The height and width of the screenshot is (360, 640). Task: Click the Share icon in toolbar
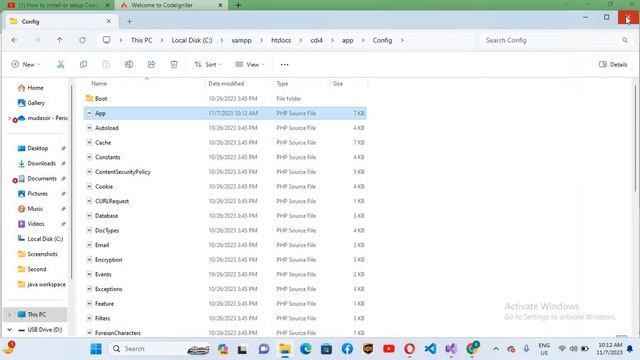pyautogui.click(x=151, y=64)
